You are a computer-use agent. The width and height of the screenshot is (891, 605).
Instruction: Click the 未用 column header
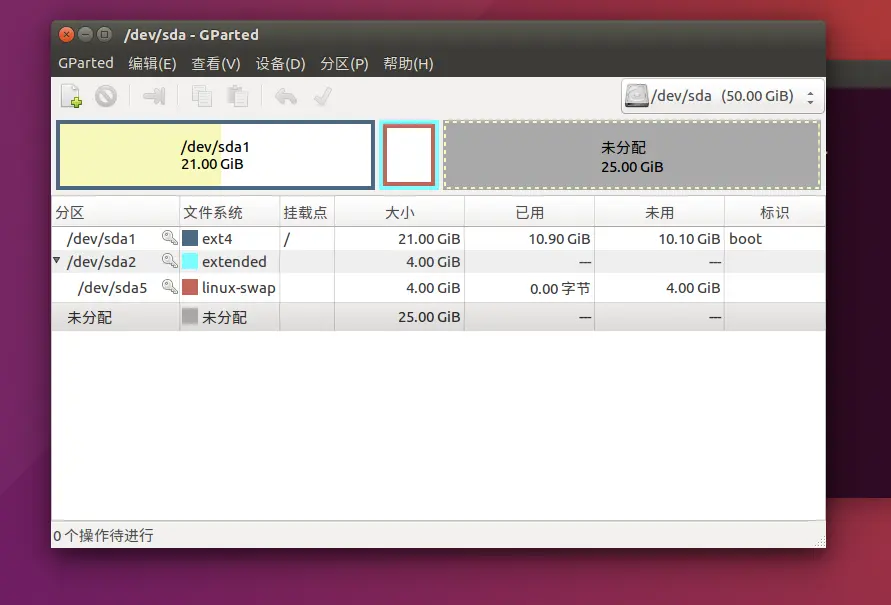point(659,212)
